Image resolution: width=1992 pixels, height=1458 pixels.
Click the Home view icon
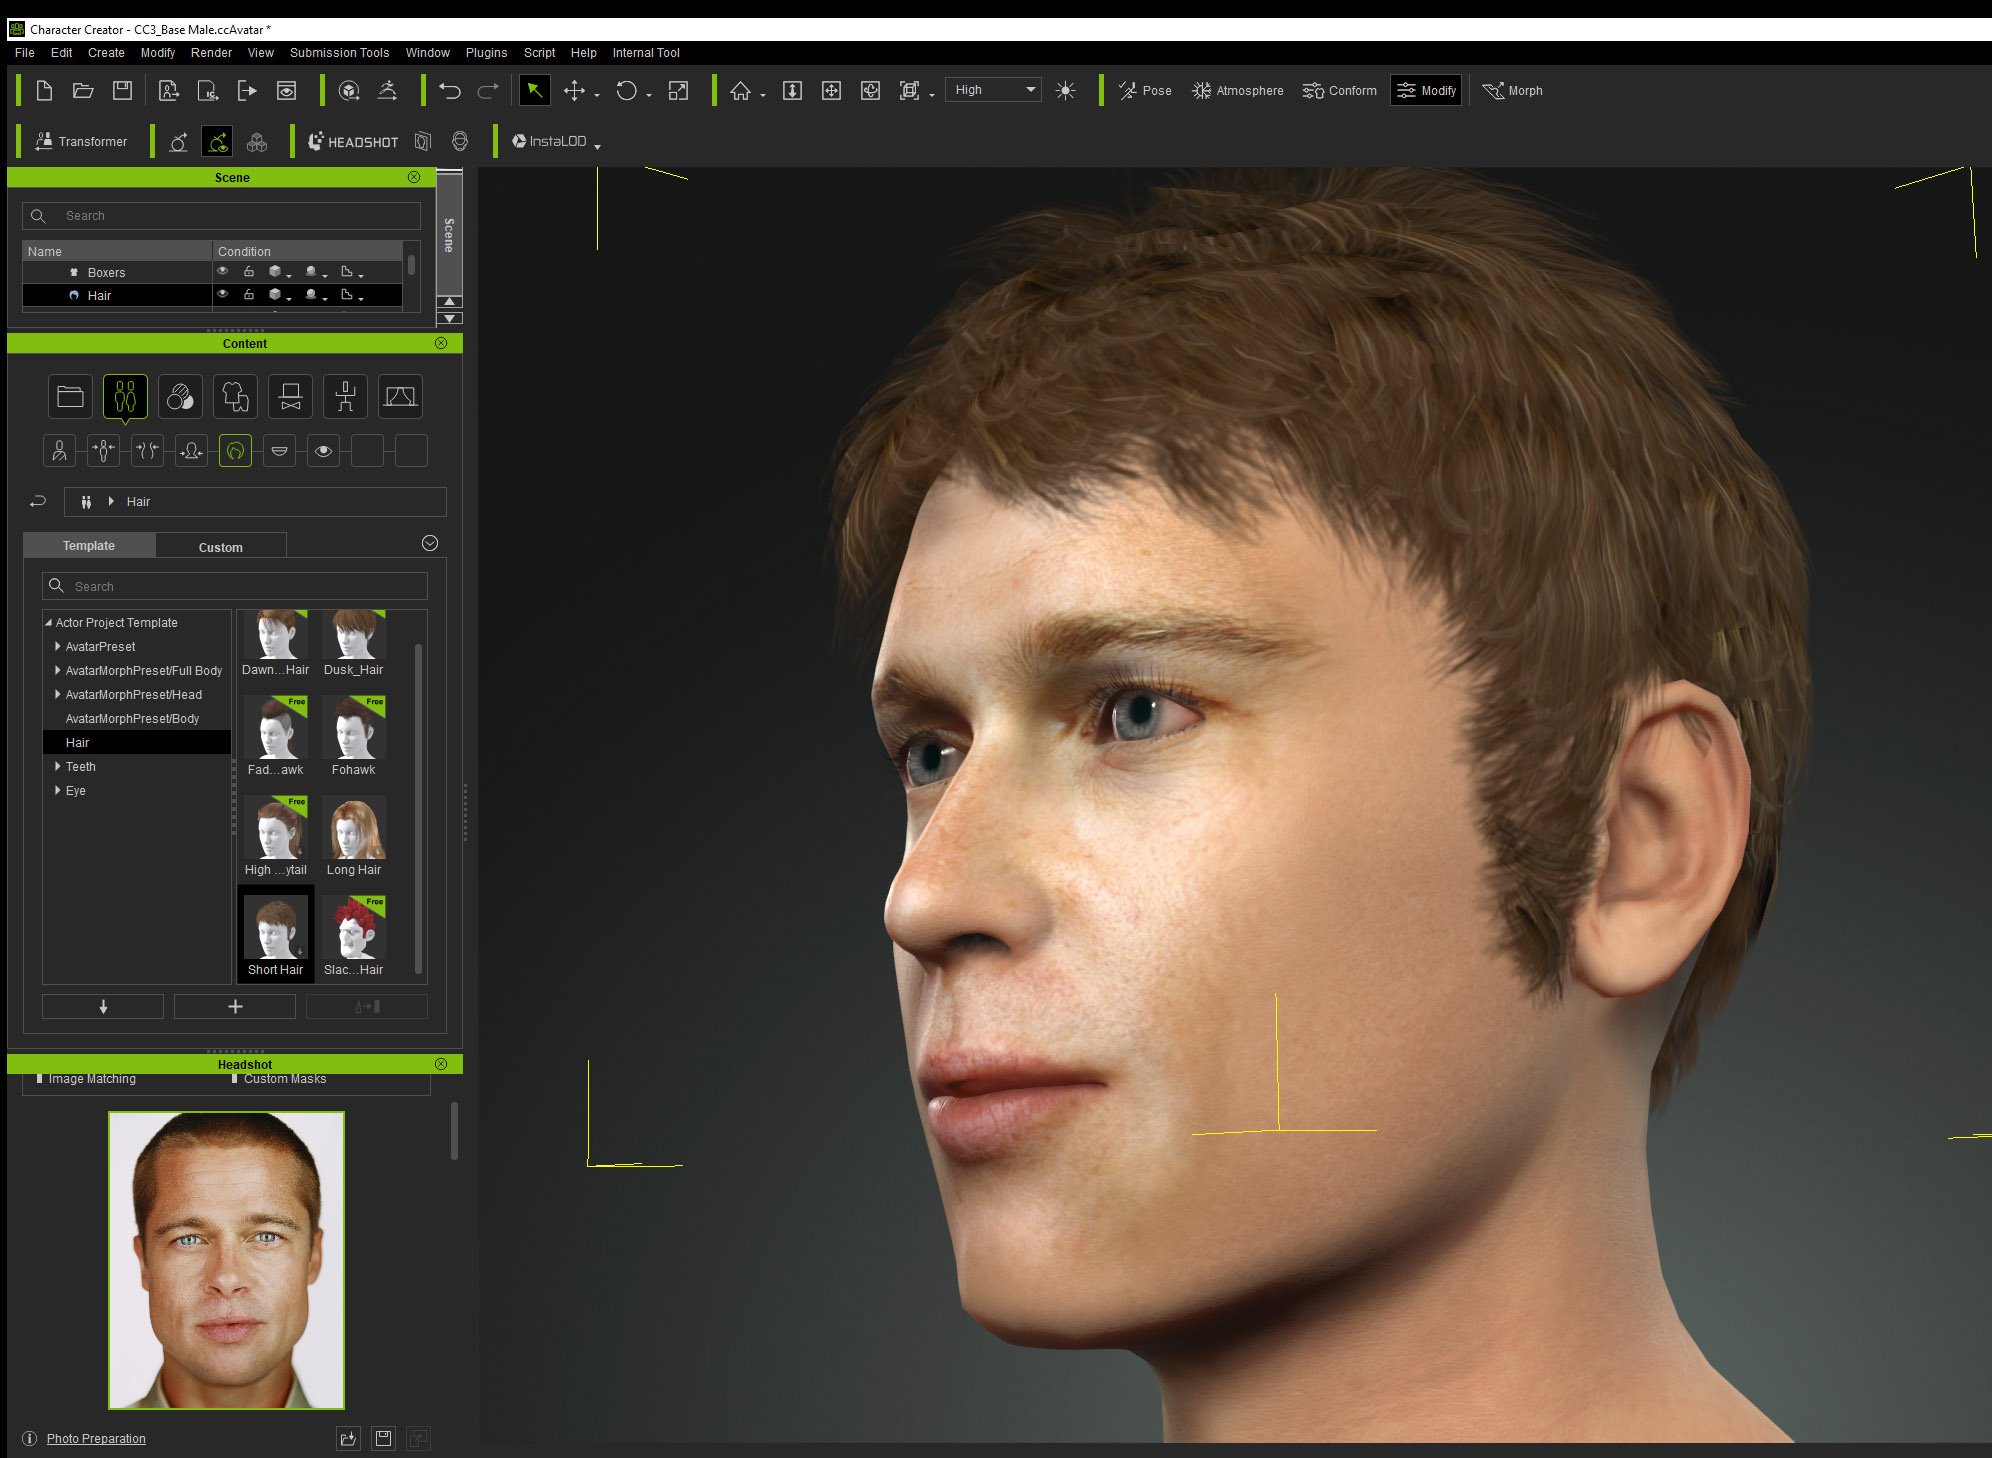[x=740, y=91]
